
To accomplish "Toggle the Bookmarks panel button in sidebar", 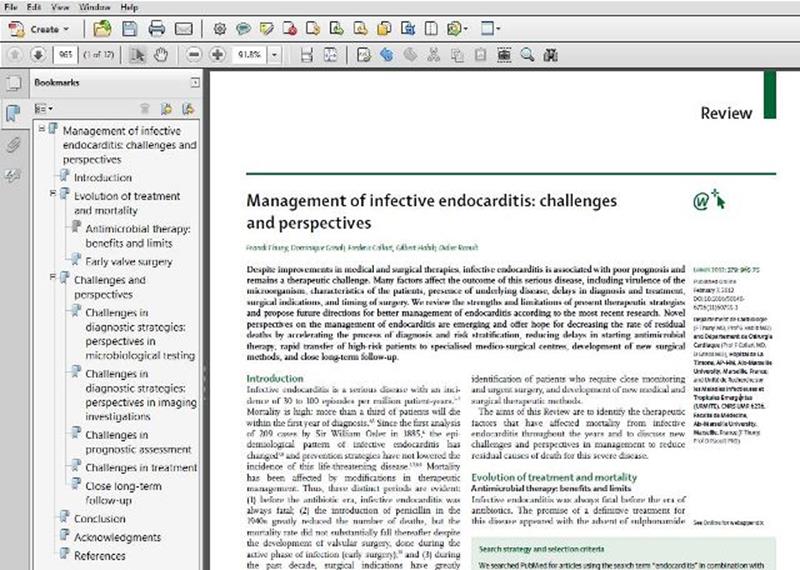I will [13, 114].
